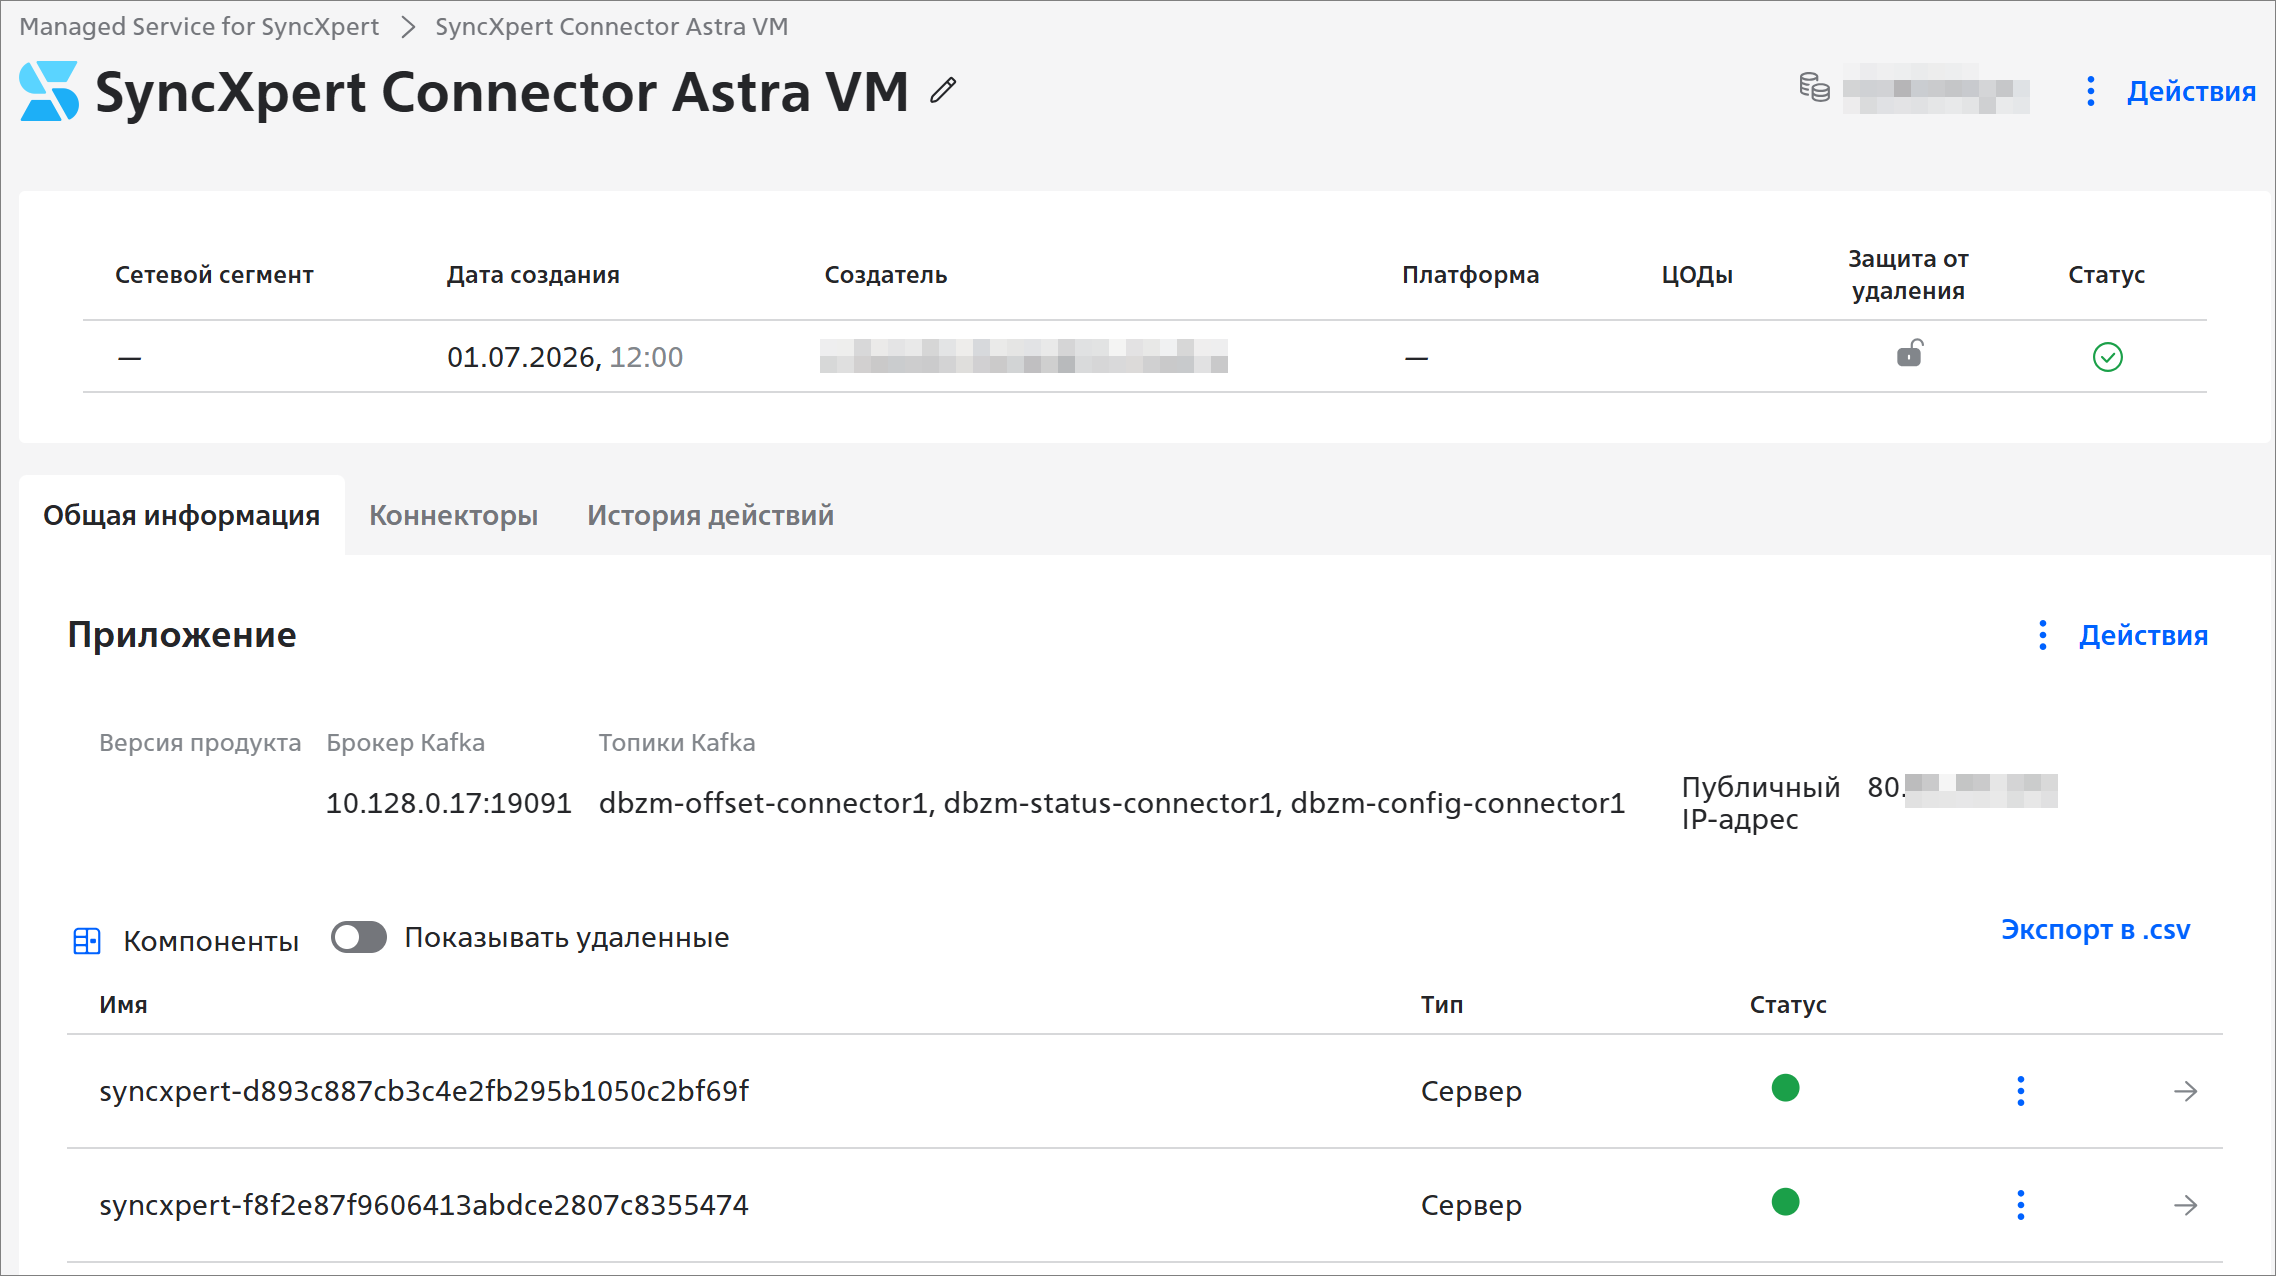Click the ЦОДы column header

tap(1697, 275)
